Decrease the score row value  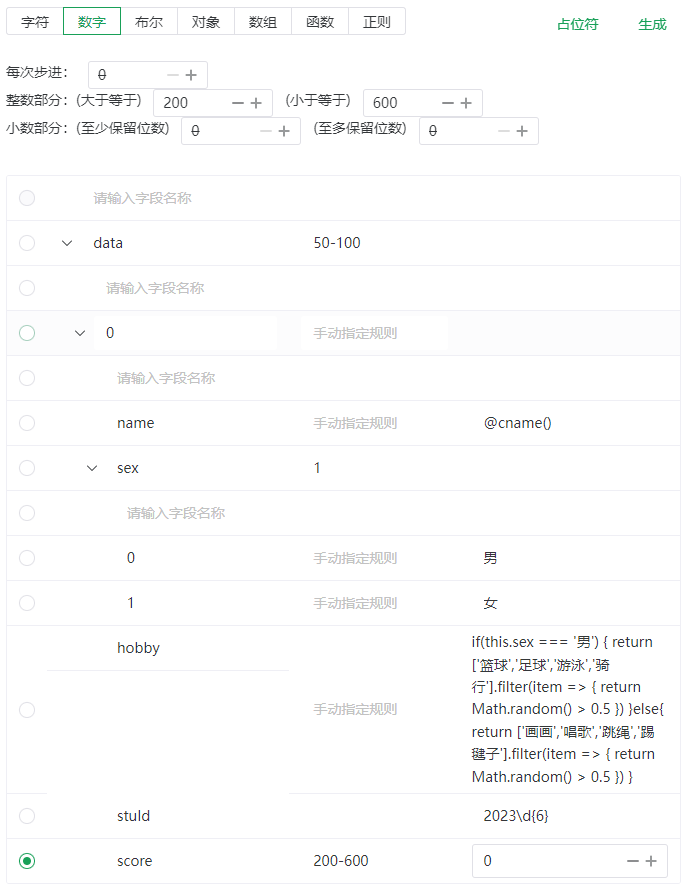coord(632,861)
